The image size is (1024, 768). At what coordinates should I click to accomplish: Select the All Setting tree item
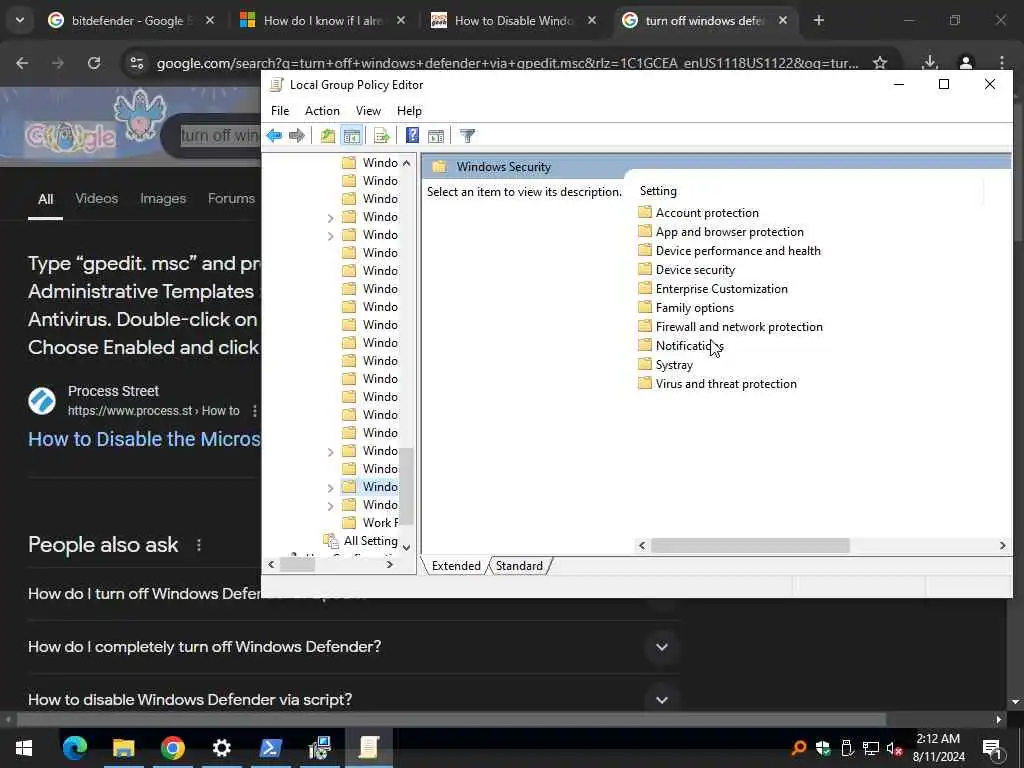click(x=360, y=541)
